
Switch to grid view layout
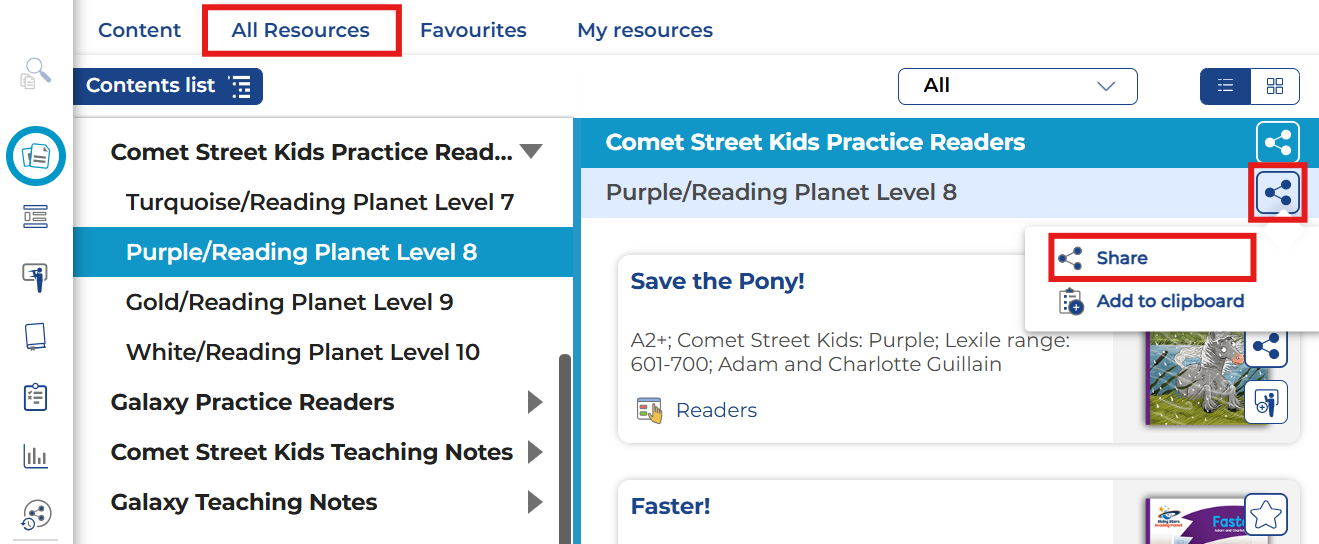coord(1275,86)
